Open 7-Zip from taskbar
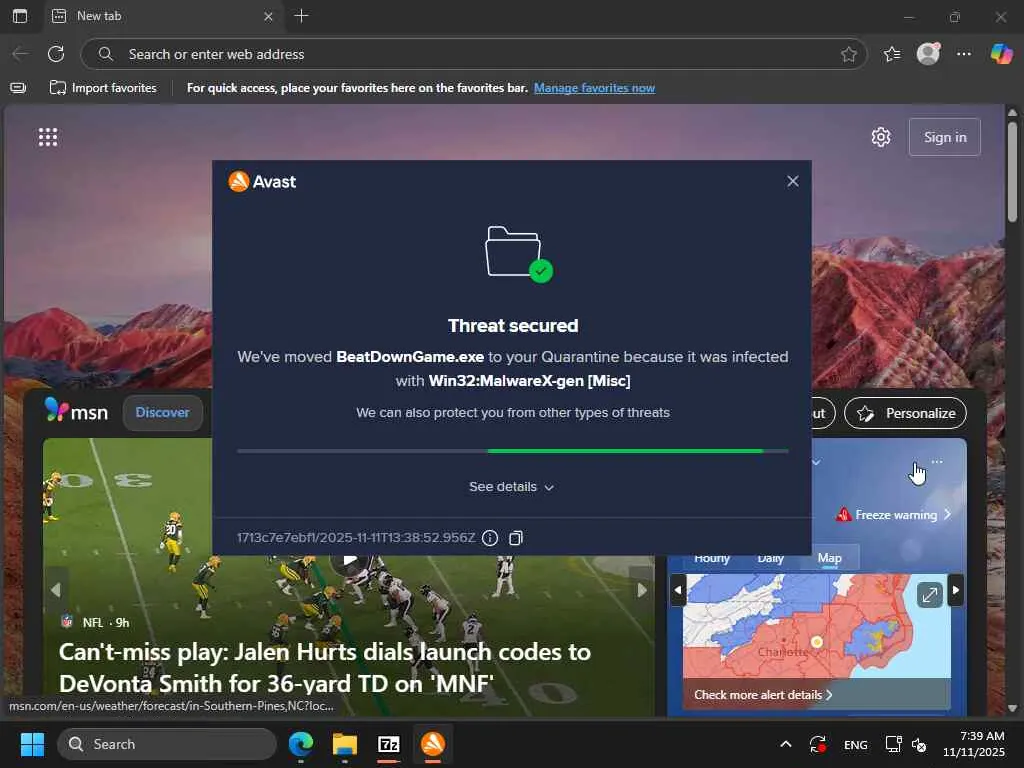 [x=389, y=744]
